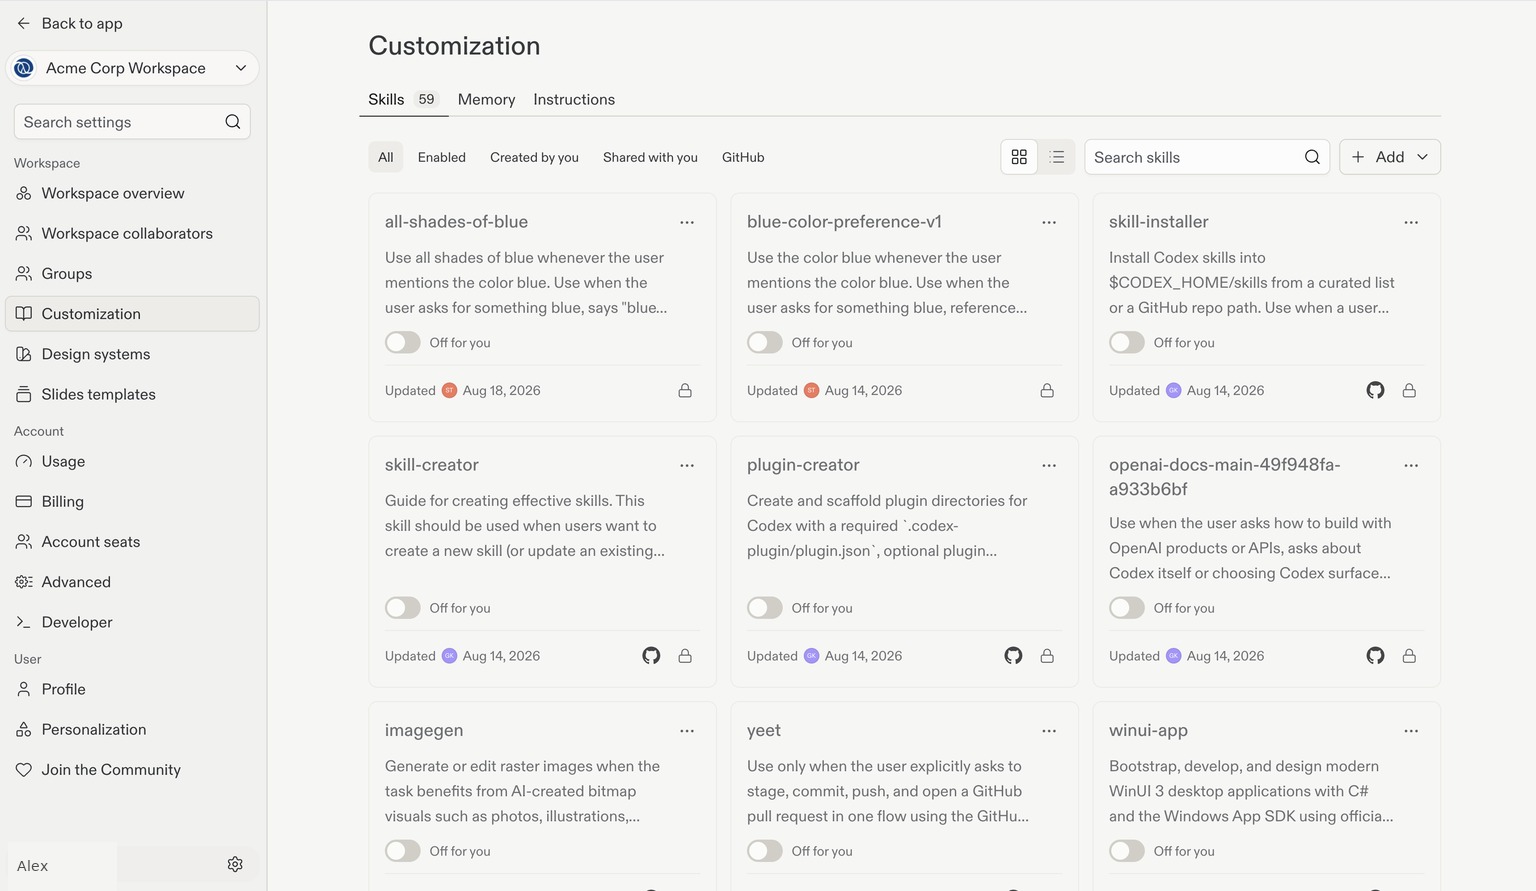Click lock icon on openai-docs-main card
The width and height of the screenshot is (1536, 891).
[x=1409, y=656]
